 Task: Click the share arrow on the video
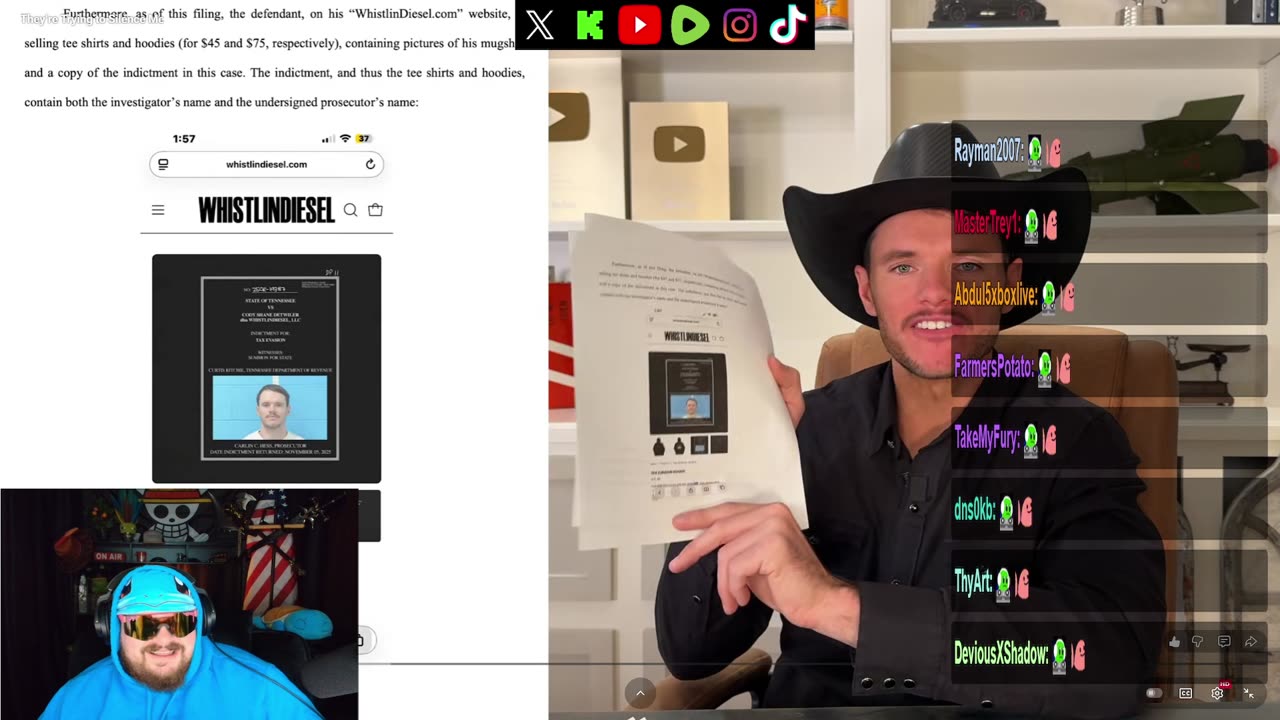coord(1250,642)
